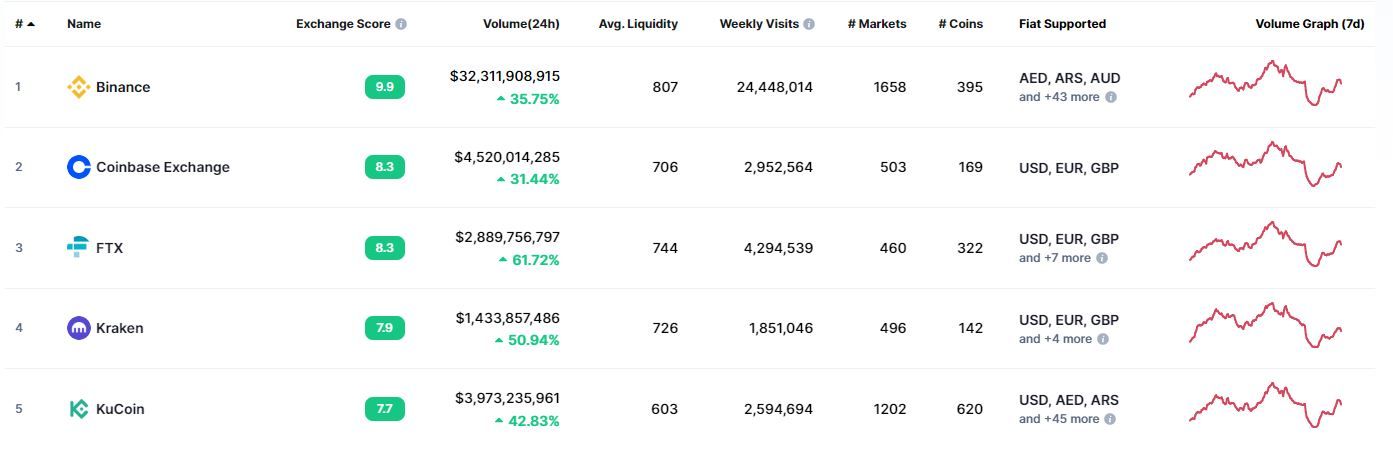Click info icon next to Kraken's +4 more

coord(1103,339)
